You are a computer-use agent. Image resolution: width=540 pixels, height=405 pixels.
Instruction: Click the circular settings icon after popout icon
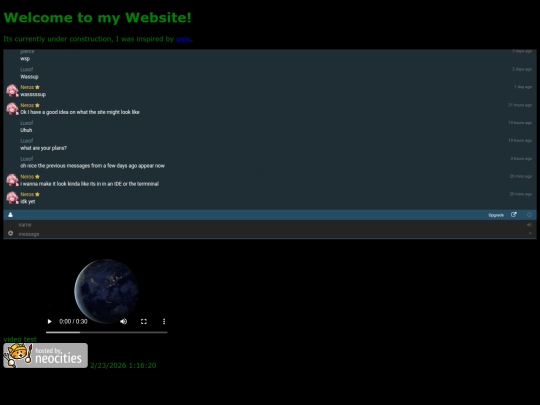[x=529, y=215]
